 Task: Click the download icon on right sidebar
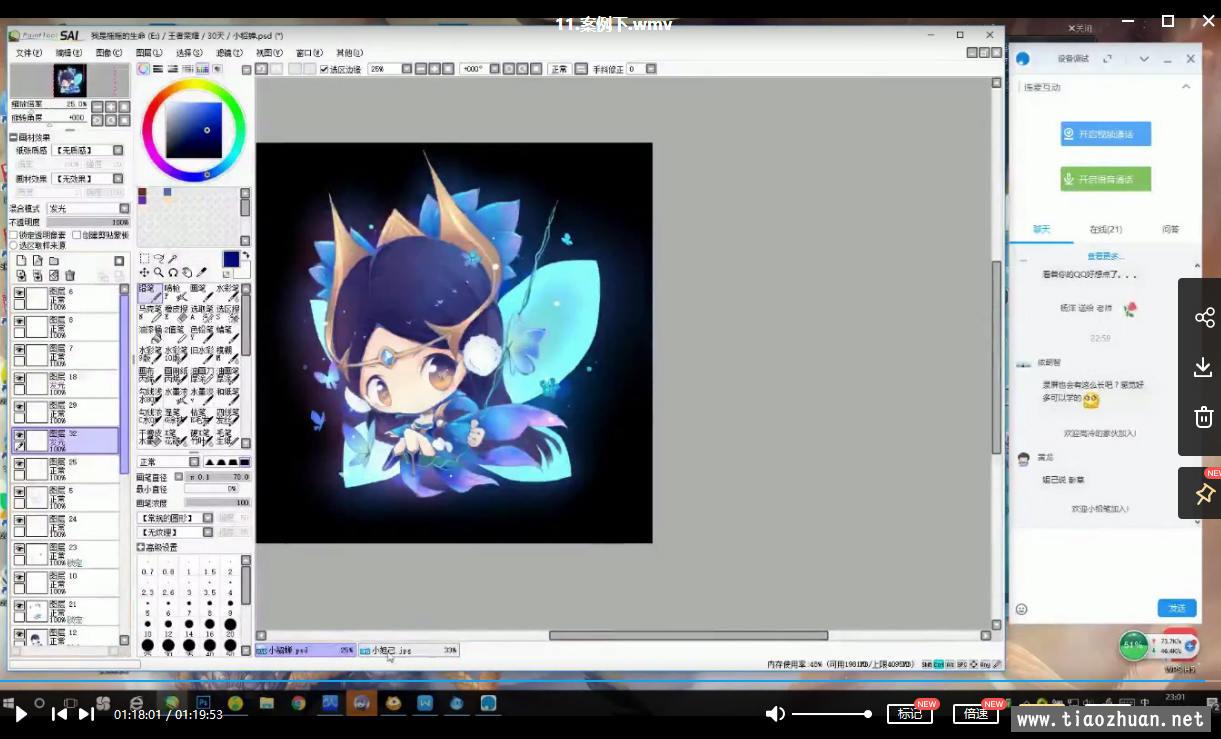[x=1203, y=368]
